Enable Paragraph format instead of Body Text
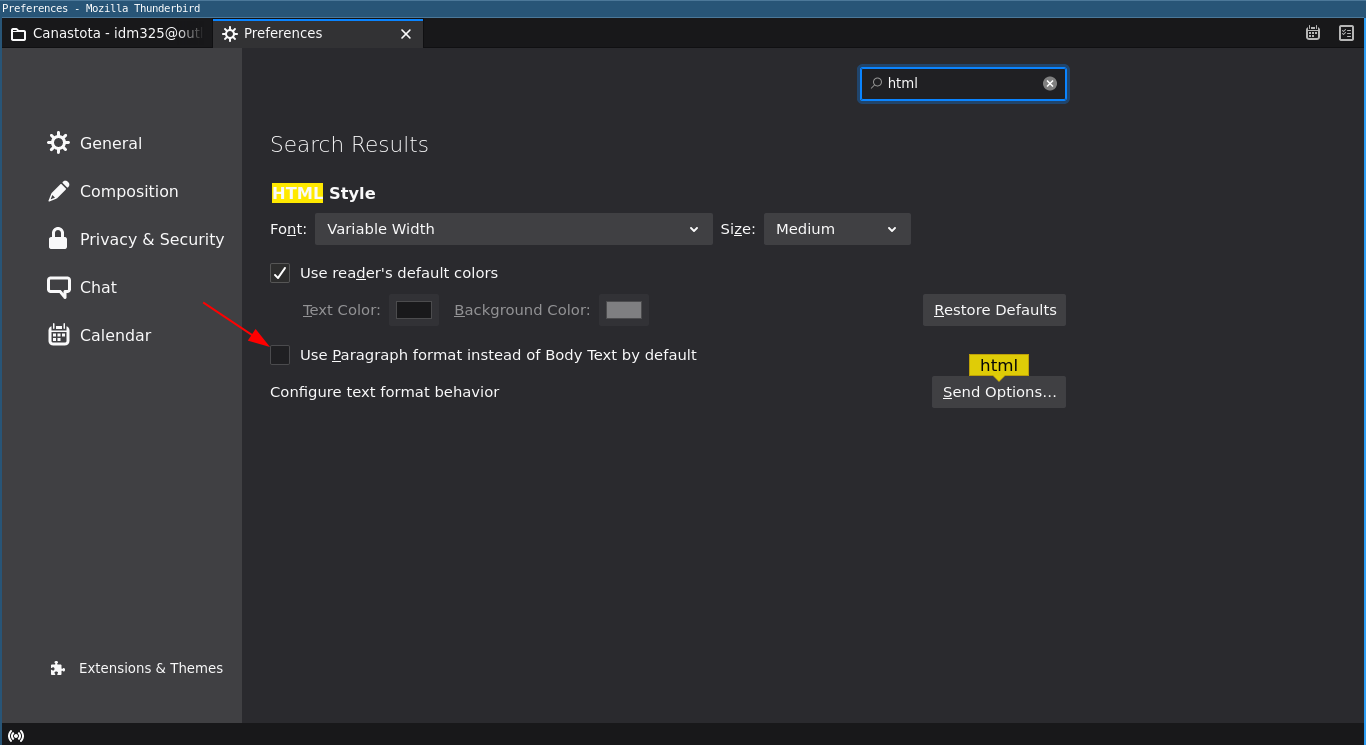The height and width of the screenshot is (745, 1366). pos(280,355)
